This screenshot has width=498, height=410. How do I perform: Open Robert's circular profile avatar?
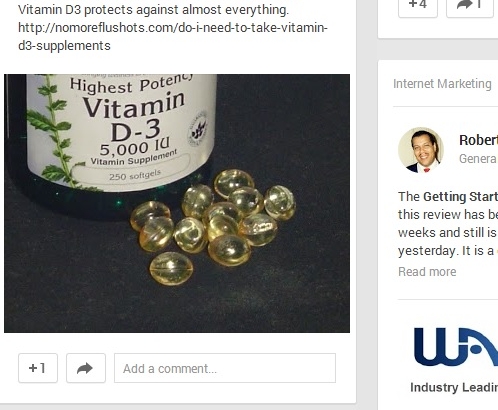(x=421, y=150)
